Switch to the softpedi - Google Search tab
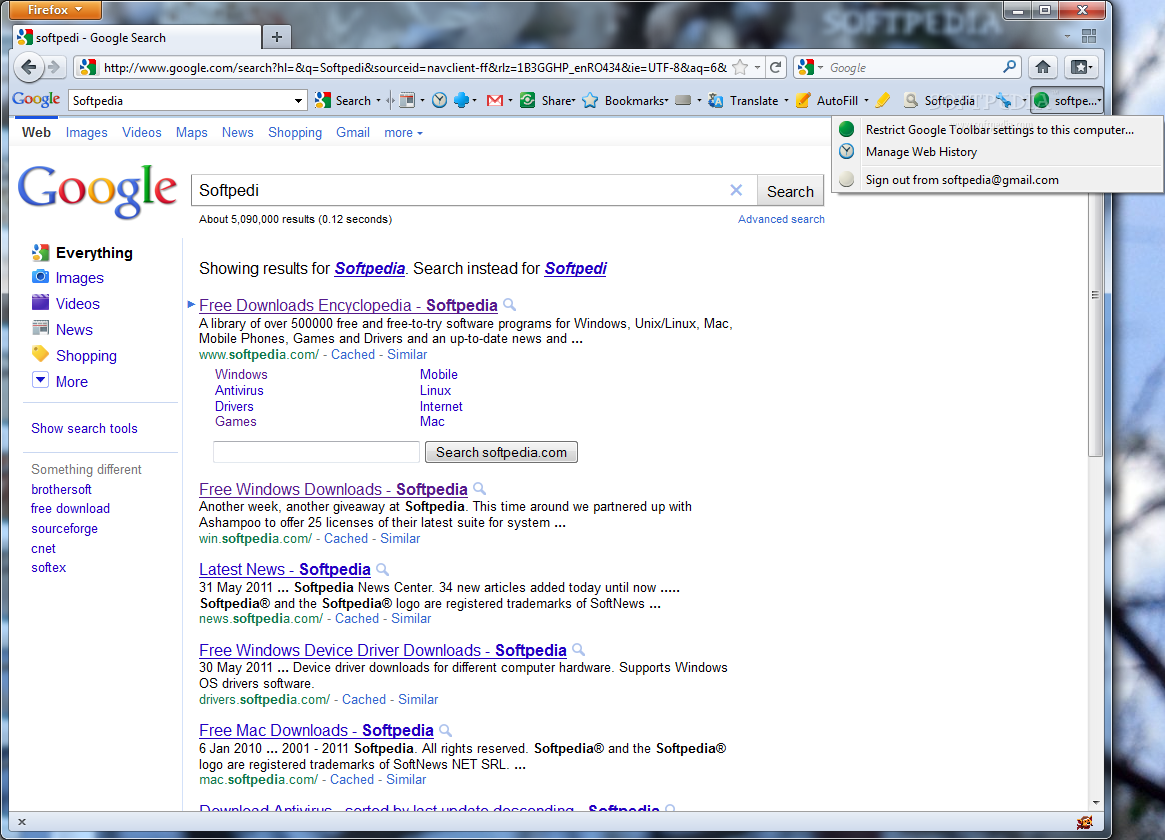 [137, 37]
